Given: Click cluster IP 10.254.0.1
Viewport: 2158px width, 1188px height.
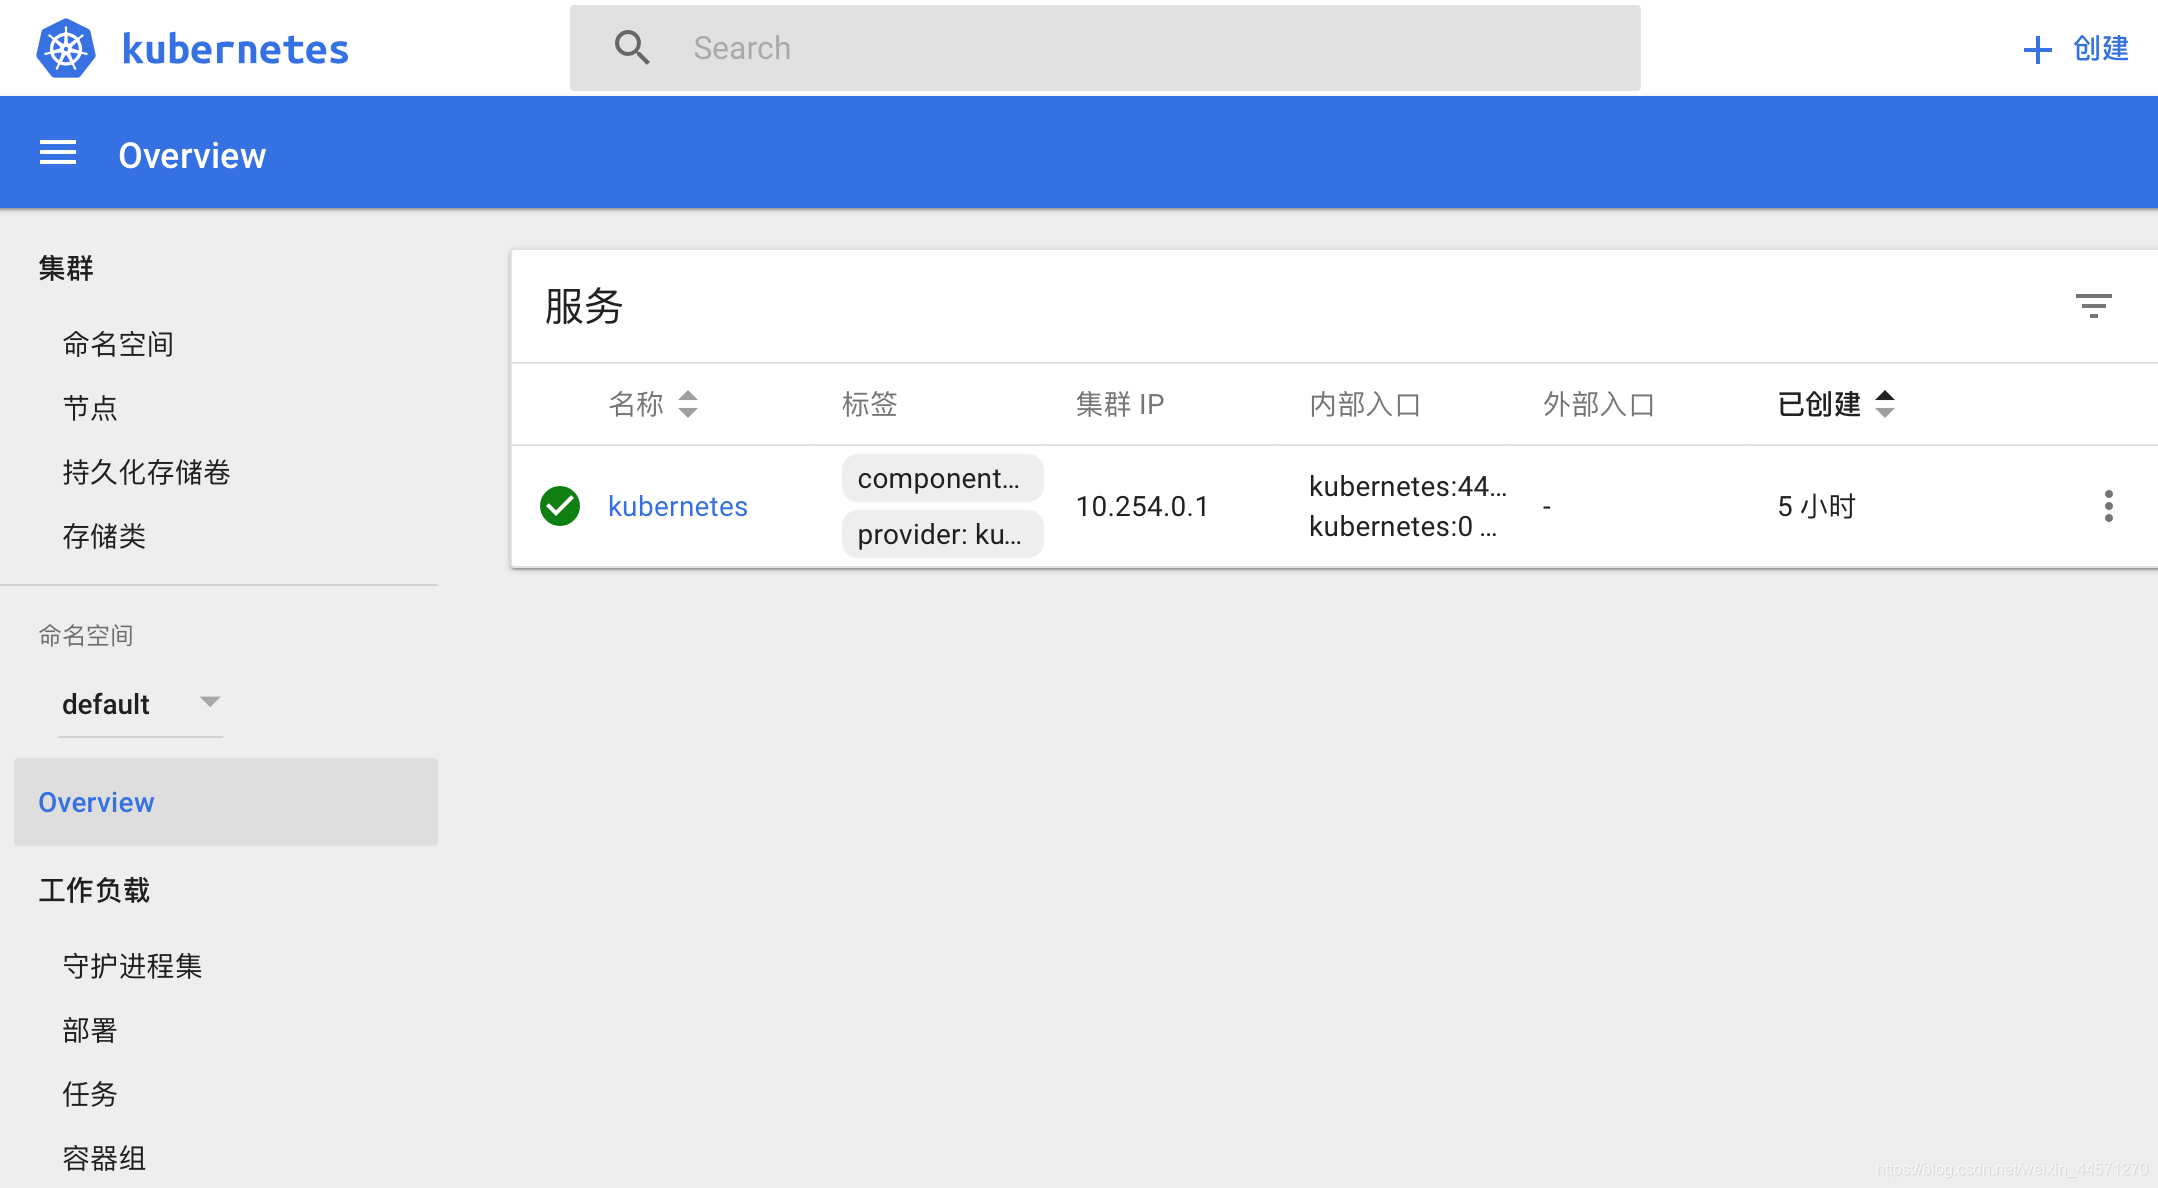Looking at the screenshot, I should click(x=1142, y=507).
